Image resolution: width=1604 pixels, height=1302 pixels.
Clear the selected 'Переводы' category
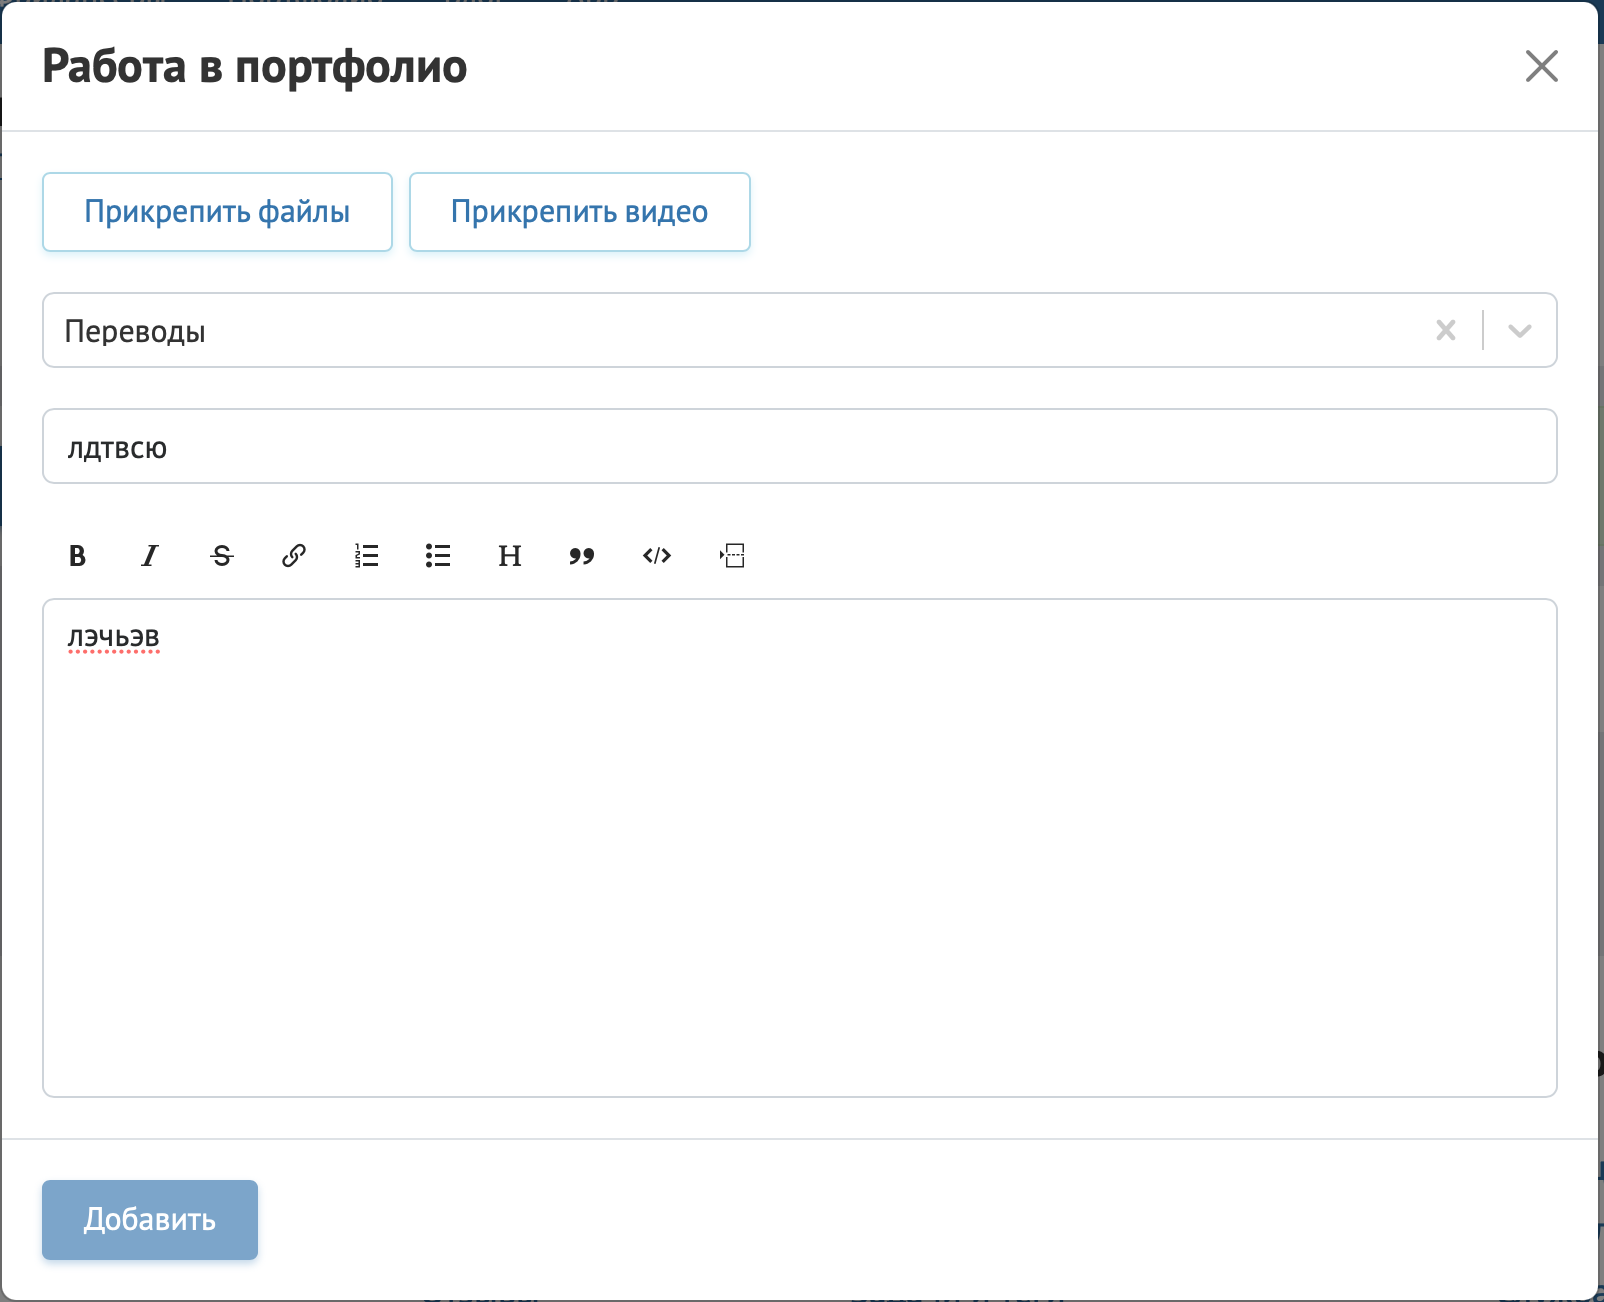(x=1446, y=331)
